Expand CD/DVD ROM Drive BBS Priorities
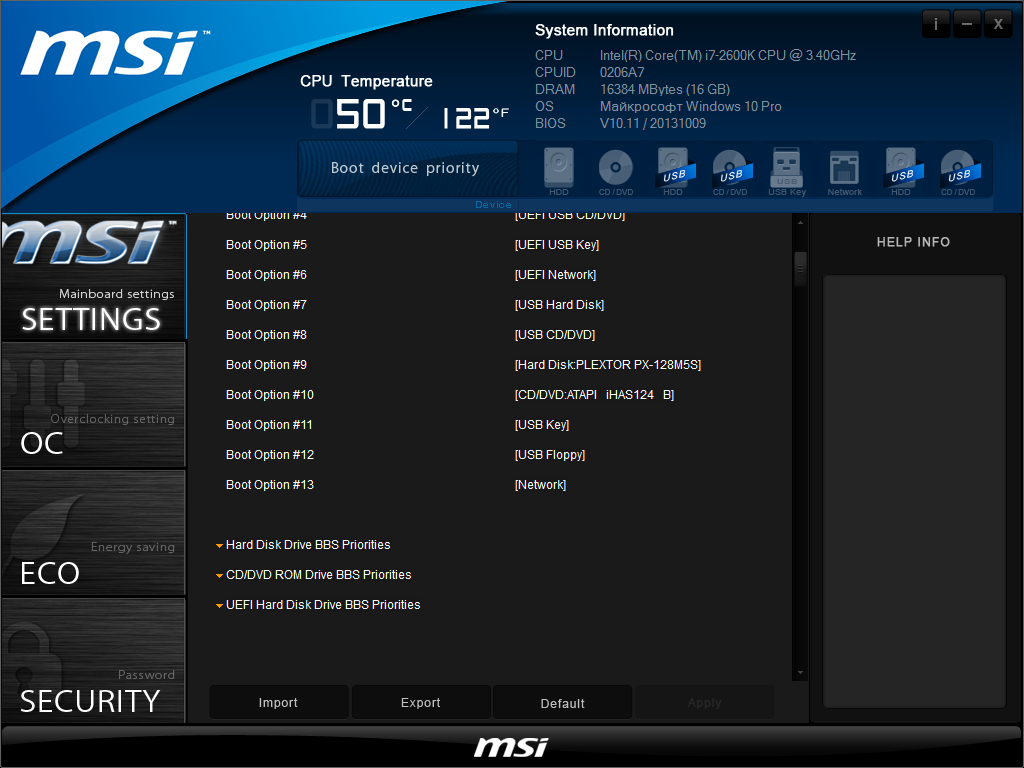1024x768 pixels. (313, 575)
